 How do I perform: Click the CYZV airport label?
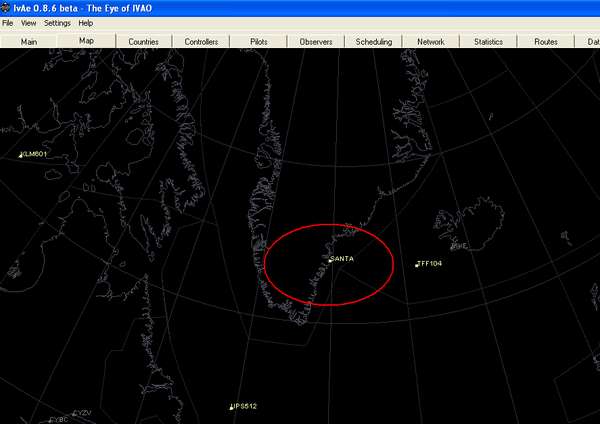coord(82,413)
